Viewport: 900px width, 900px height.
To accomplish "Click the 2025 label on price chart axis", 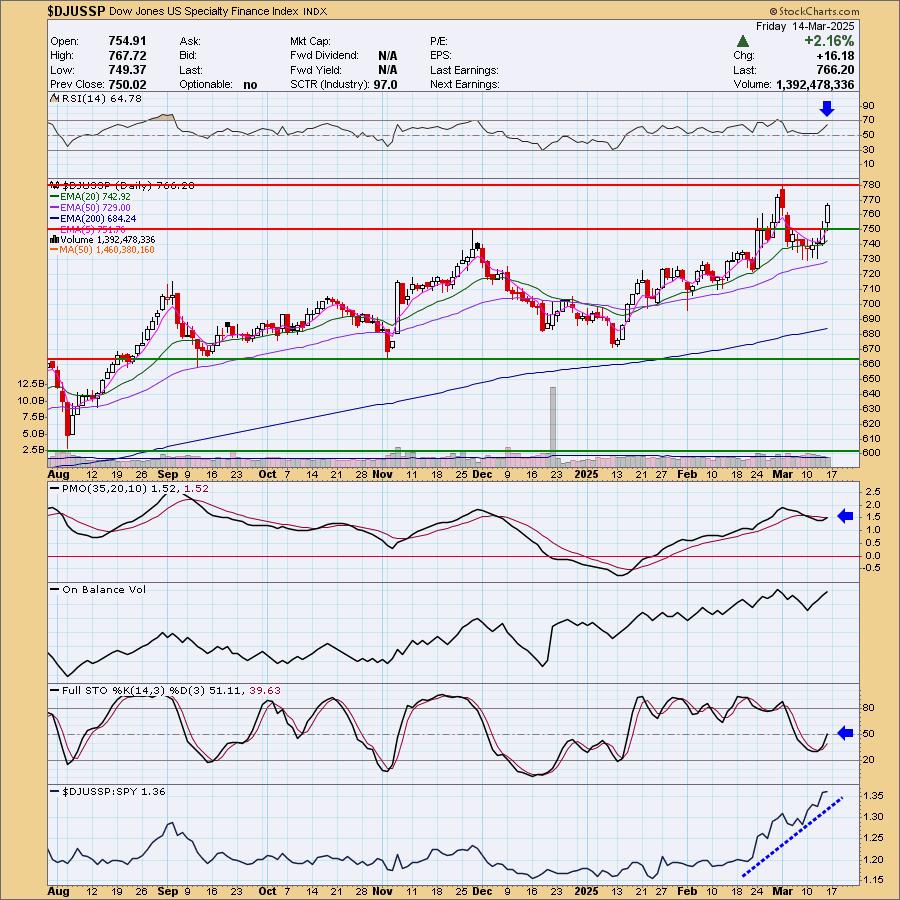I will click(x=587, y=474).
